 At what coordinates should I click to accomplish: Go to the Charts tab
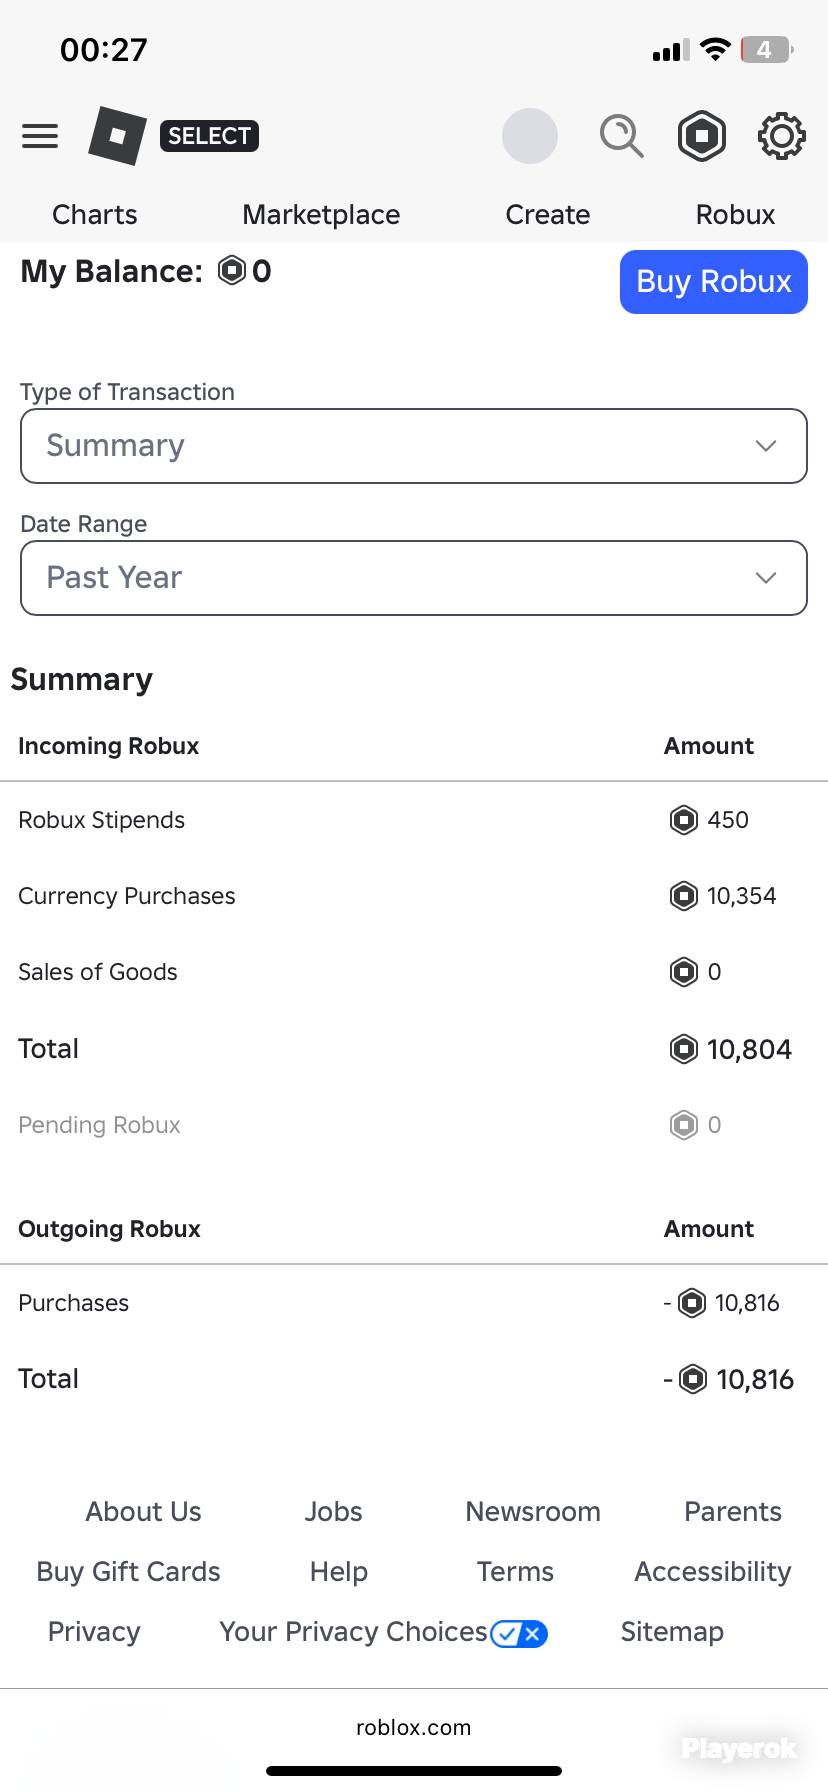pyautogui.click(x=95, y=214)
